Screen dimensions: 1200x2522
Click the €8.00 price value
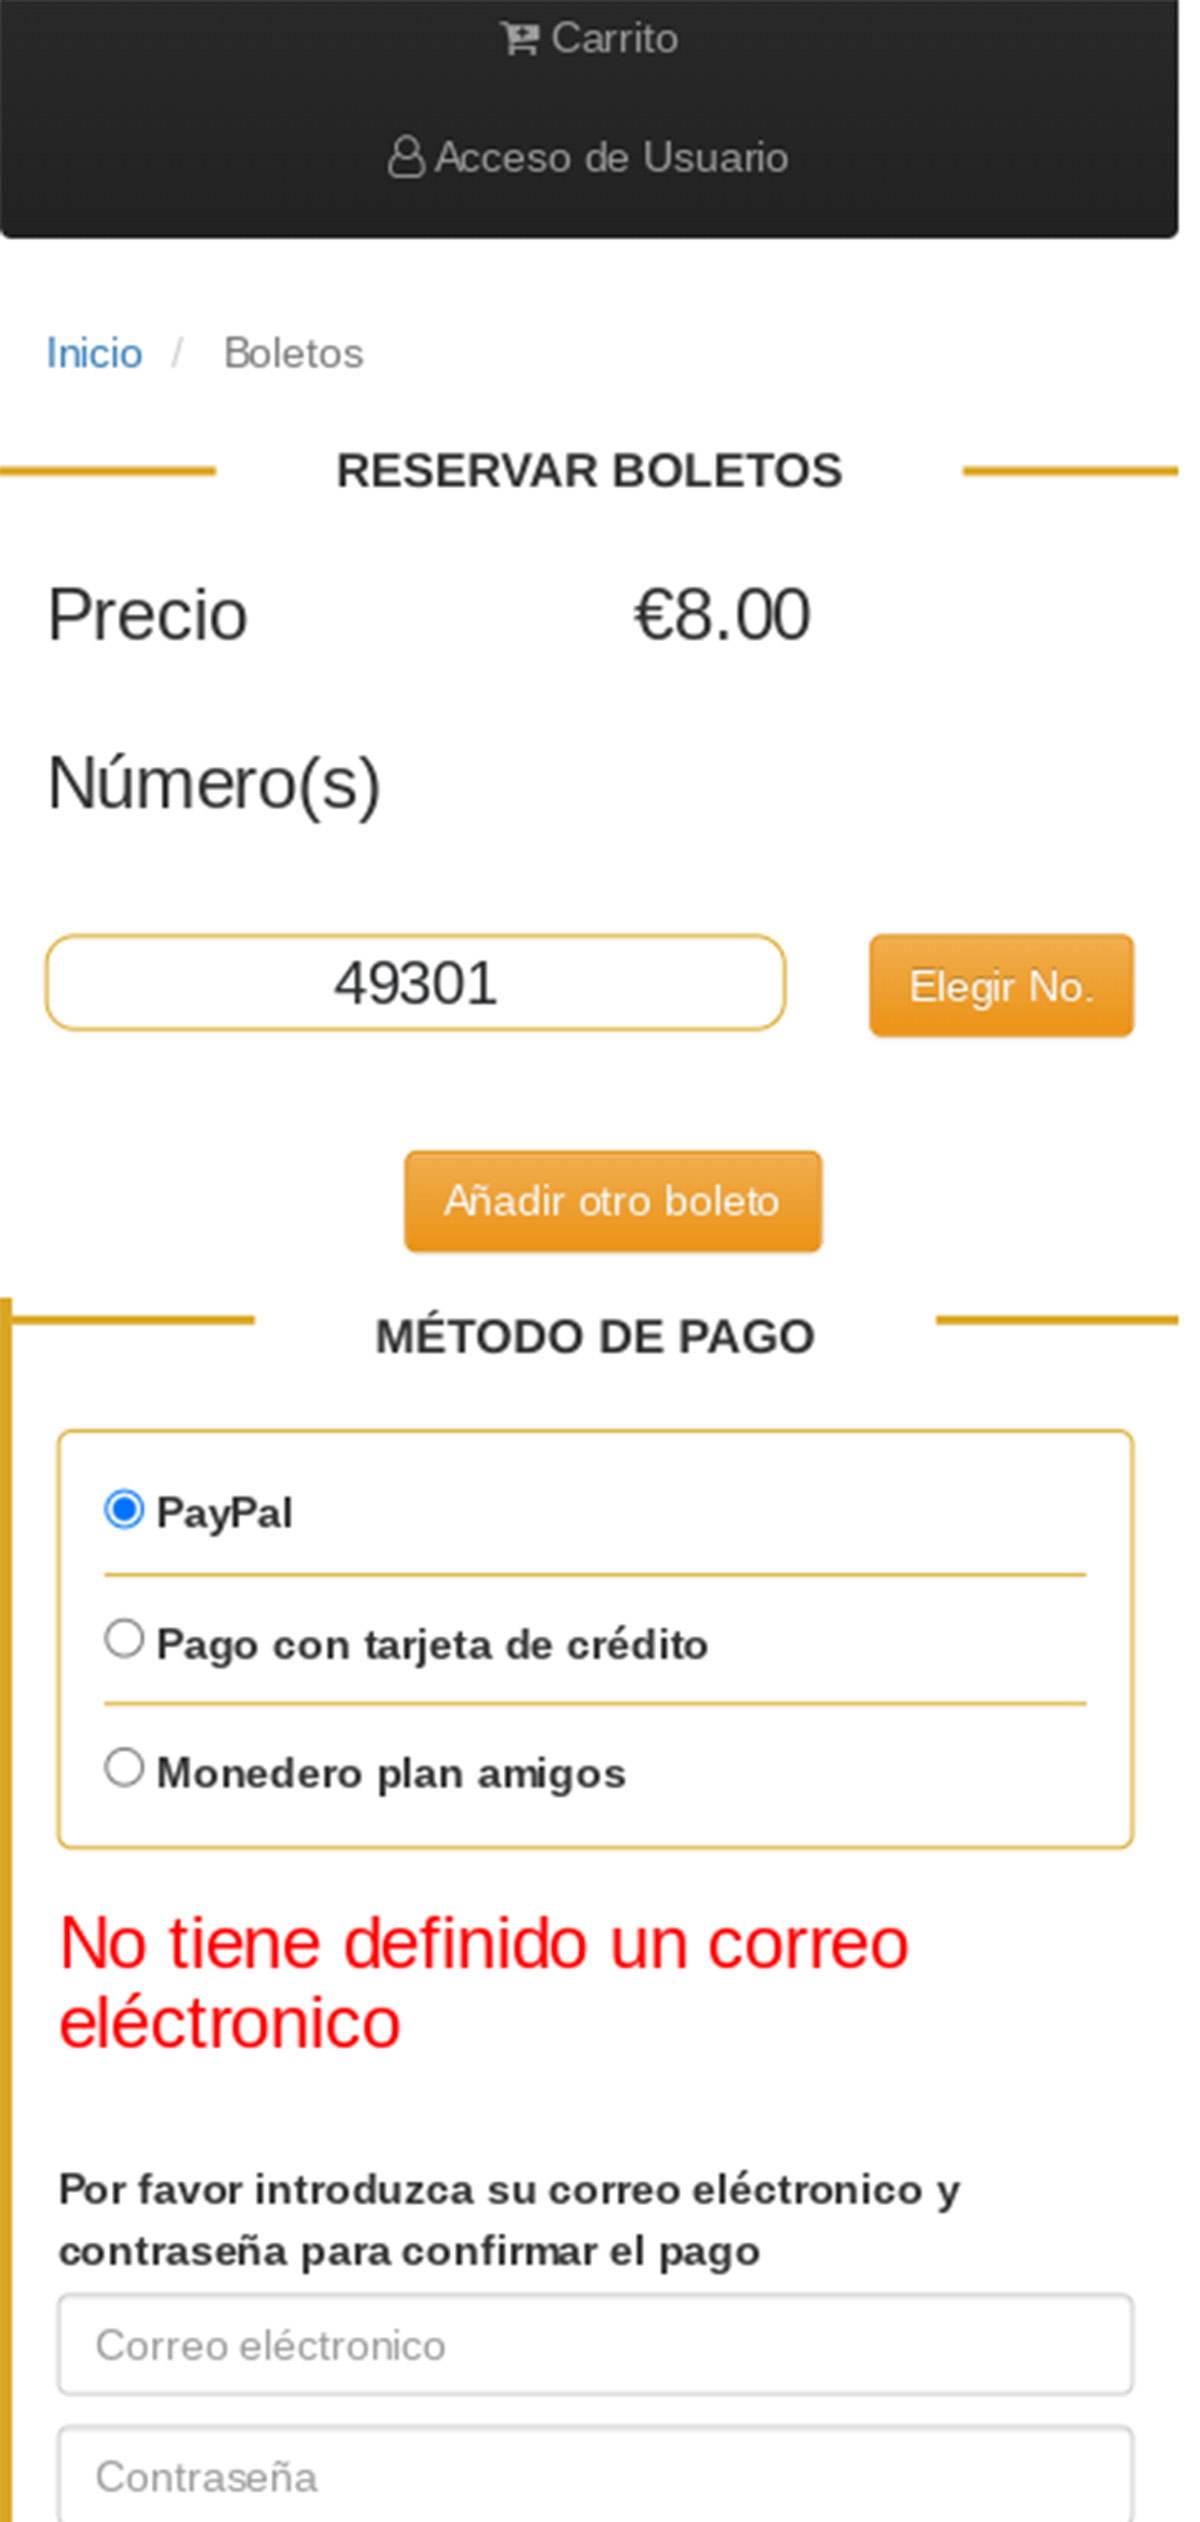722,614
